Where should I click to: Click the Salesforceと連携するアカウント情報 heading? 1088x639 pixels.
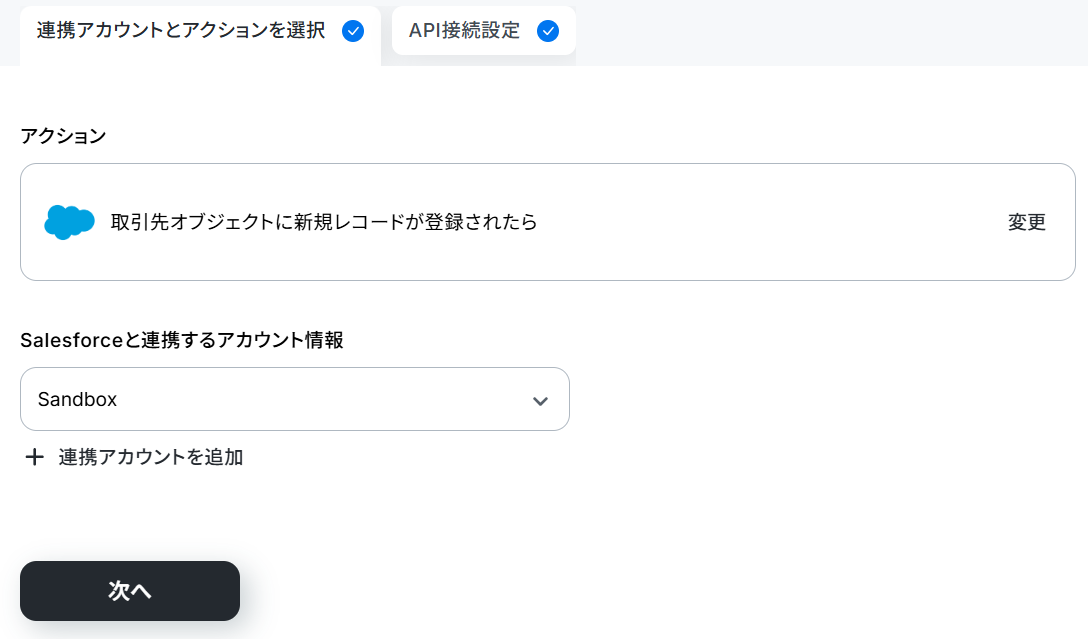[x=182, y=340]
